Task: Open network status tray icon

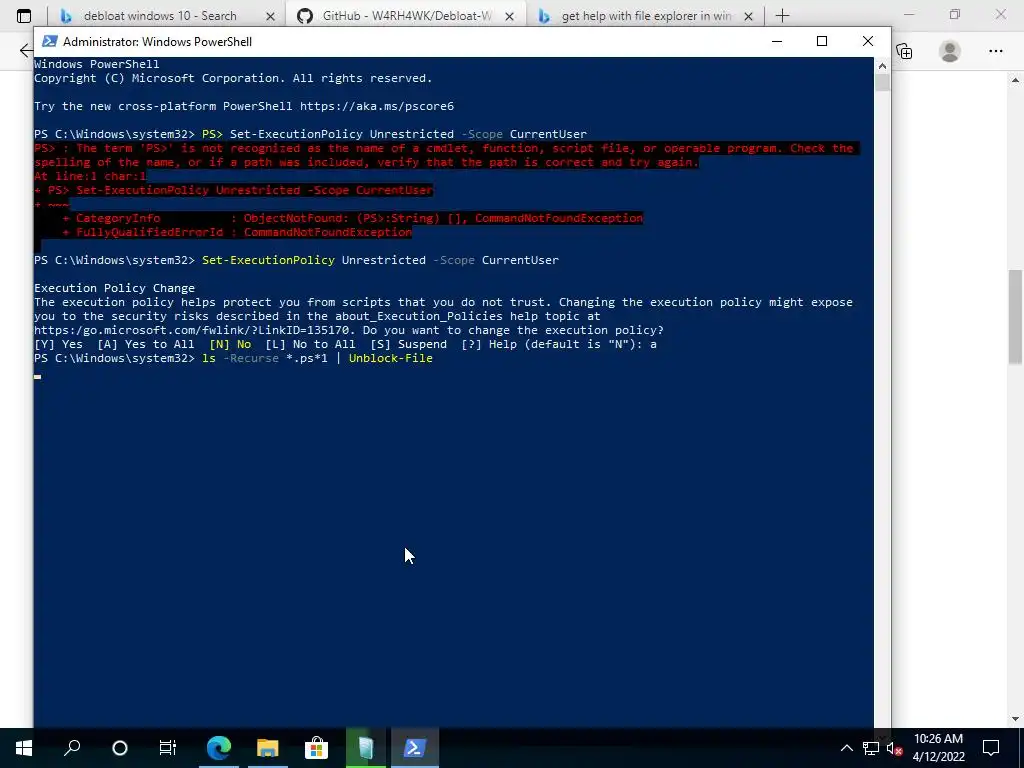Action: point(871,748)
